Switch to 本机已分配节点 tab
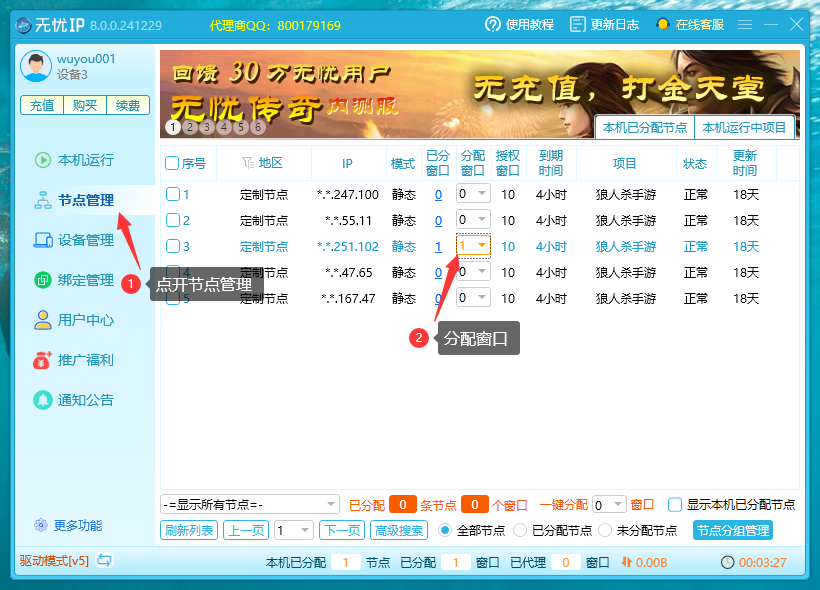 click(x=644, y=128)
